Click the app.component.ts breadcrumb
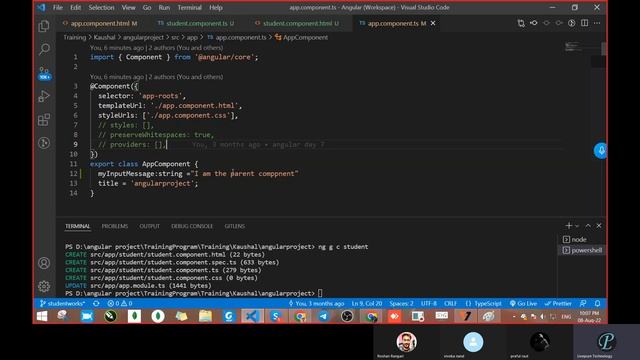640x360 pixels. [x=237, y=37]
